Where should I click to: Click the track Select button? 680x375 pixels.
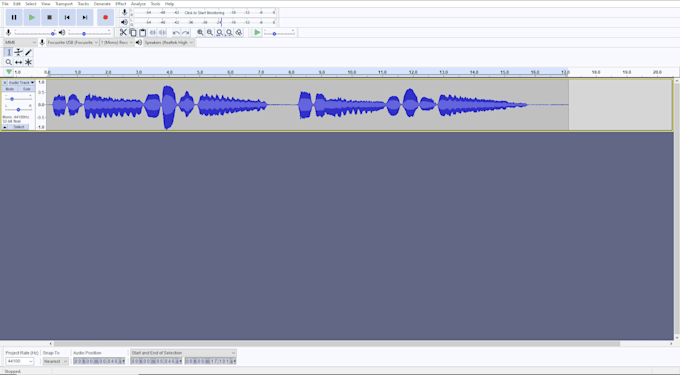pyautogui.click(x=19, y=127)
